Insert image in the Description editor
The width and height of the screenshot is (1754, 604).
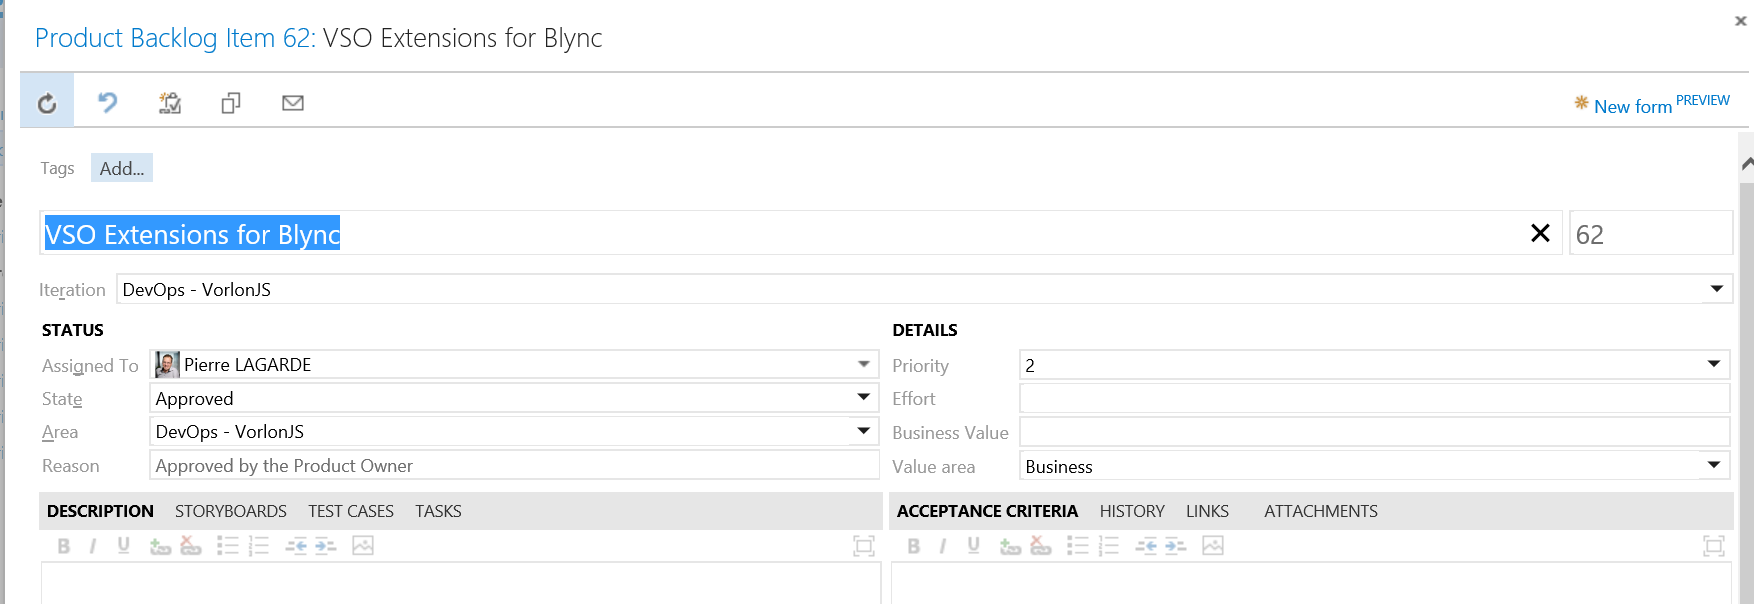[x=363, y=546]
